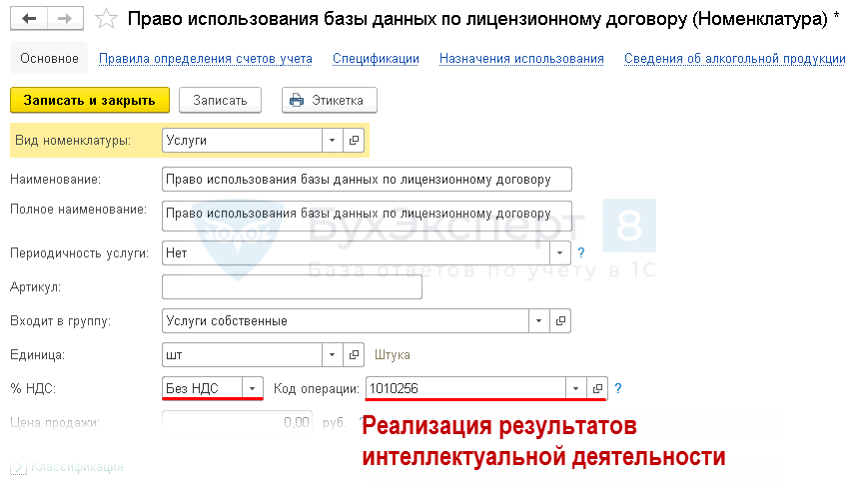Open Правила определения счетов учета tab

205,59
